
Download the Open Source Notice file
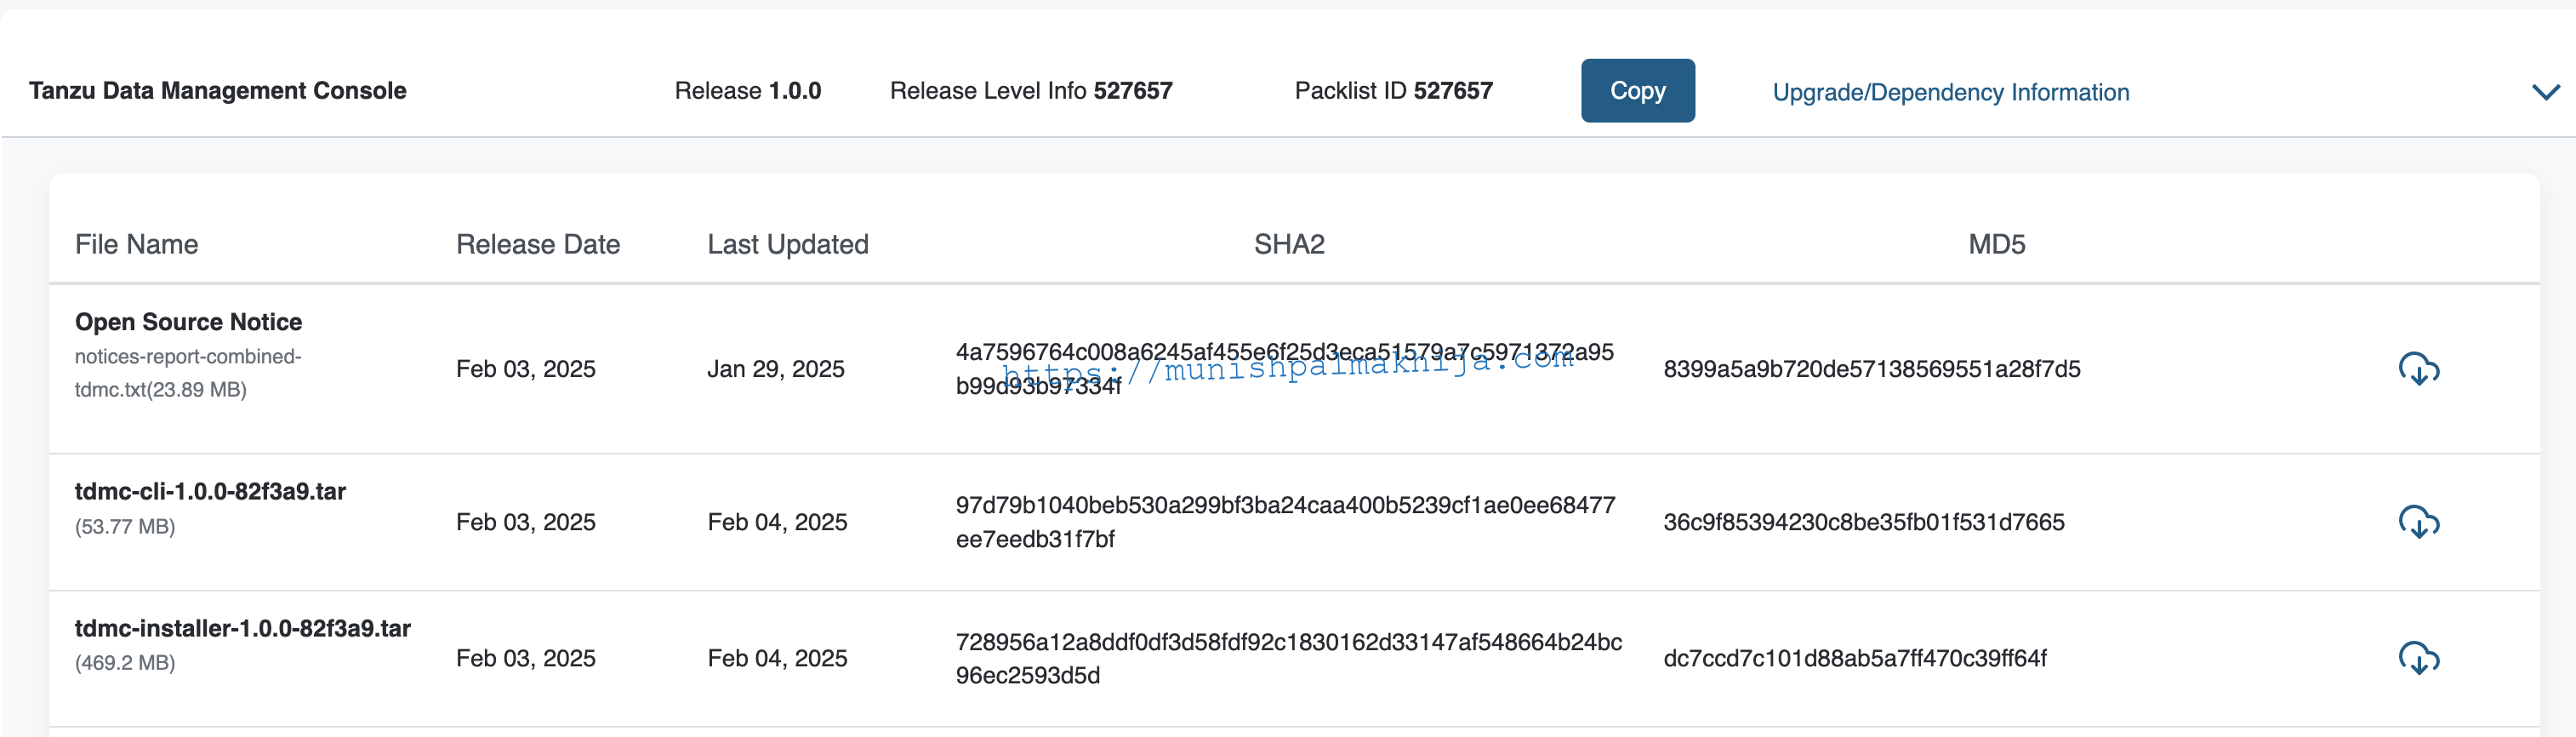(x=2419, y=369)
